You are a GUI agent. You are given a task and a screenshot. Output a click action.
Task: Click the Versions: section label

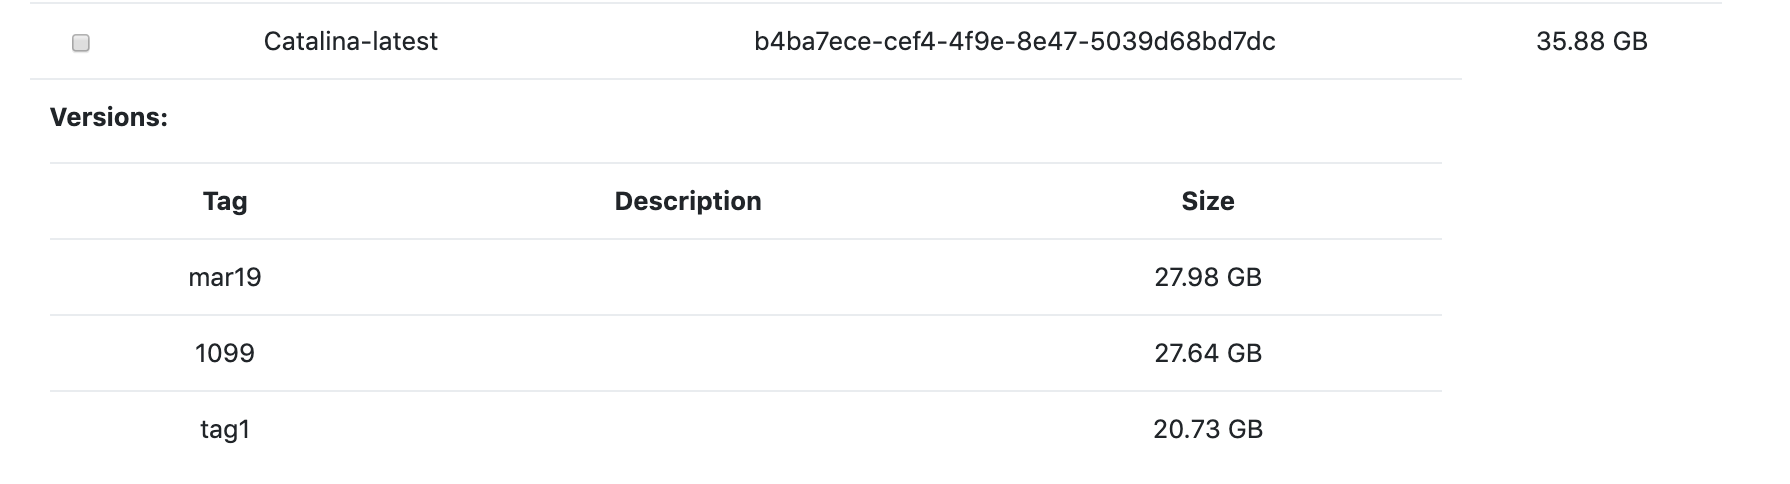click(109, 117)
